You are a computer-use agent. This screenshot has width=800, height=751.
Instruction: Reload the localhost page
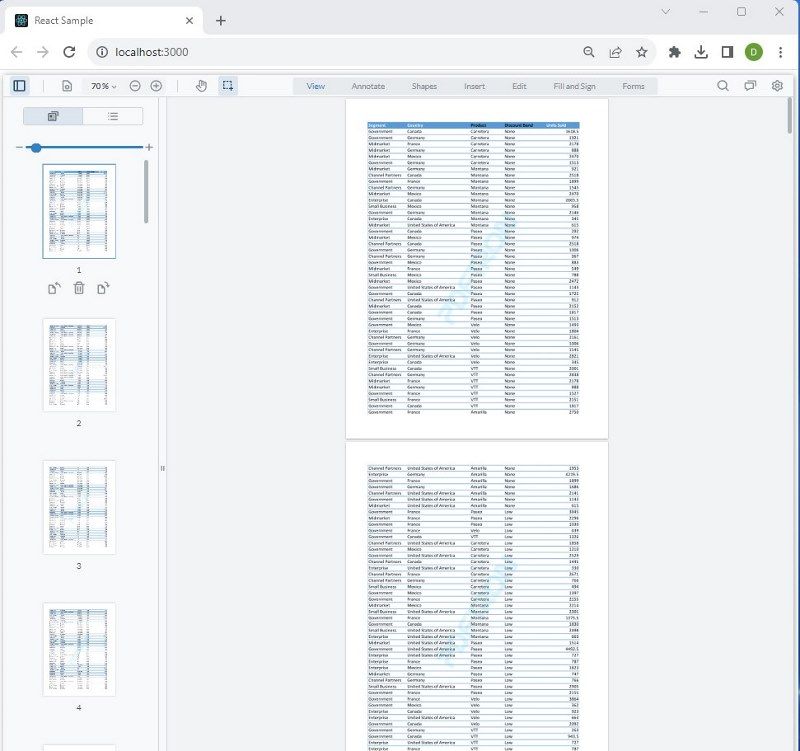[x=69, y=52]
